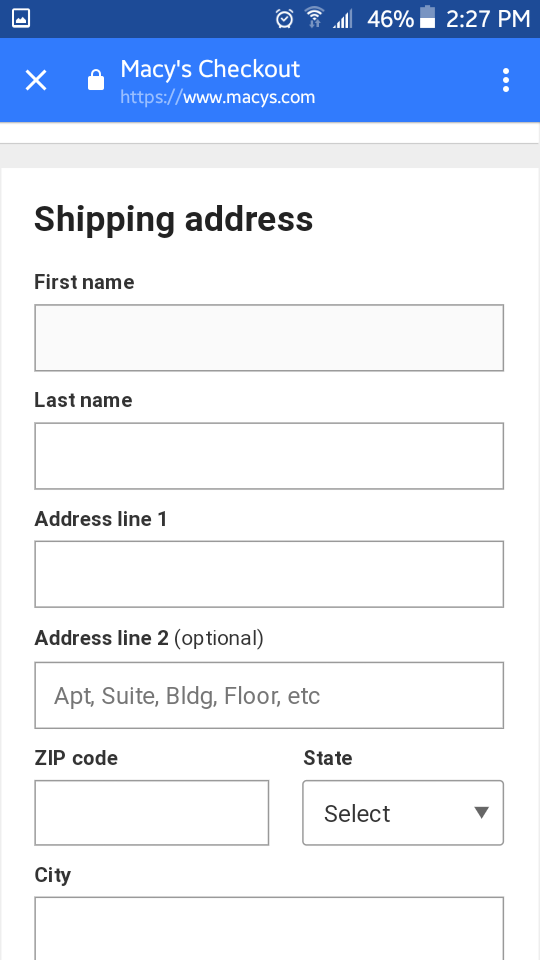Click the City text field
The width and height of the screenshot is (540, 960).
point(269,928)
